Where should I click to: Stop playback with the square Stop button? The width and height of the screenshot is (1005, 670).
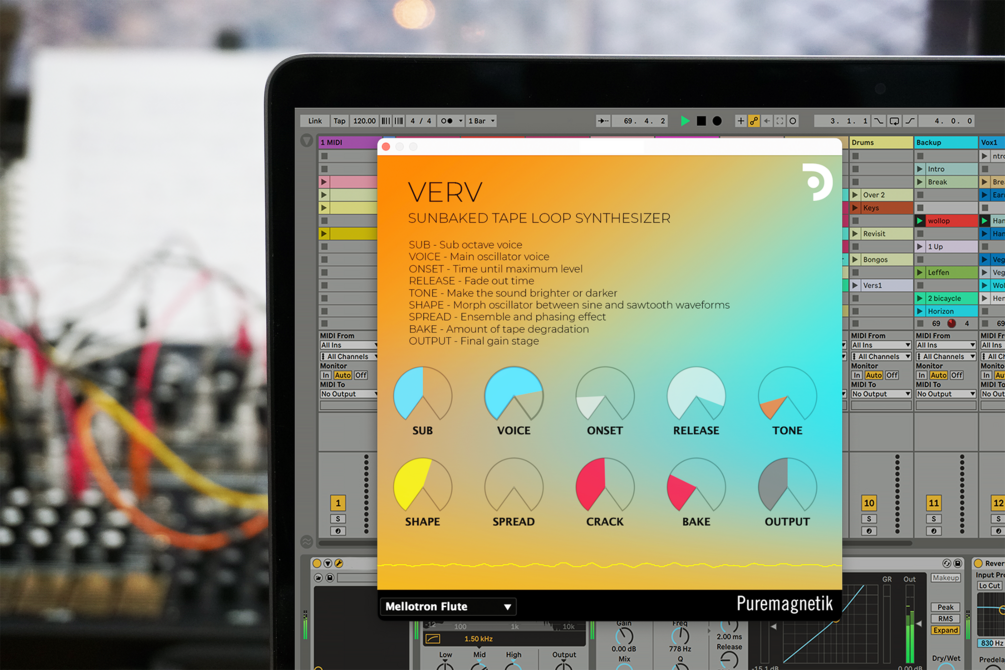pyautogui.click(x=701, y=121)
